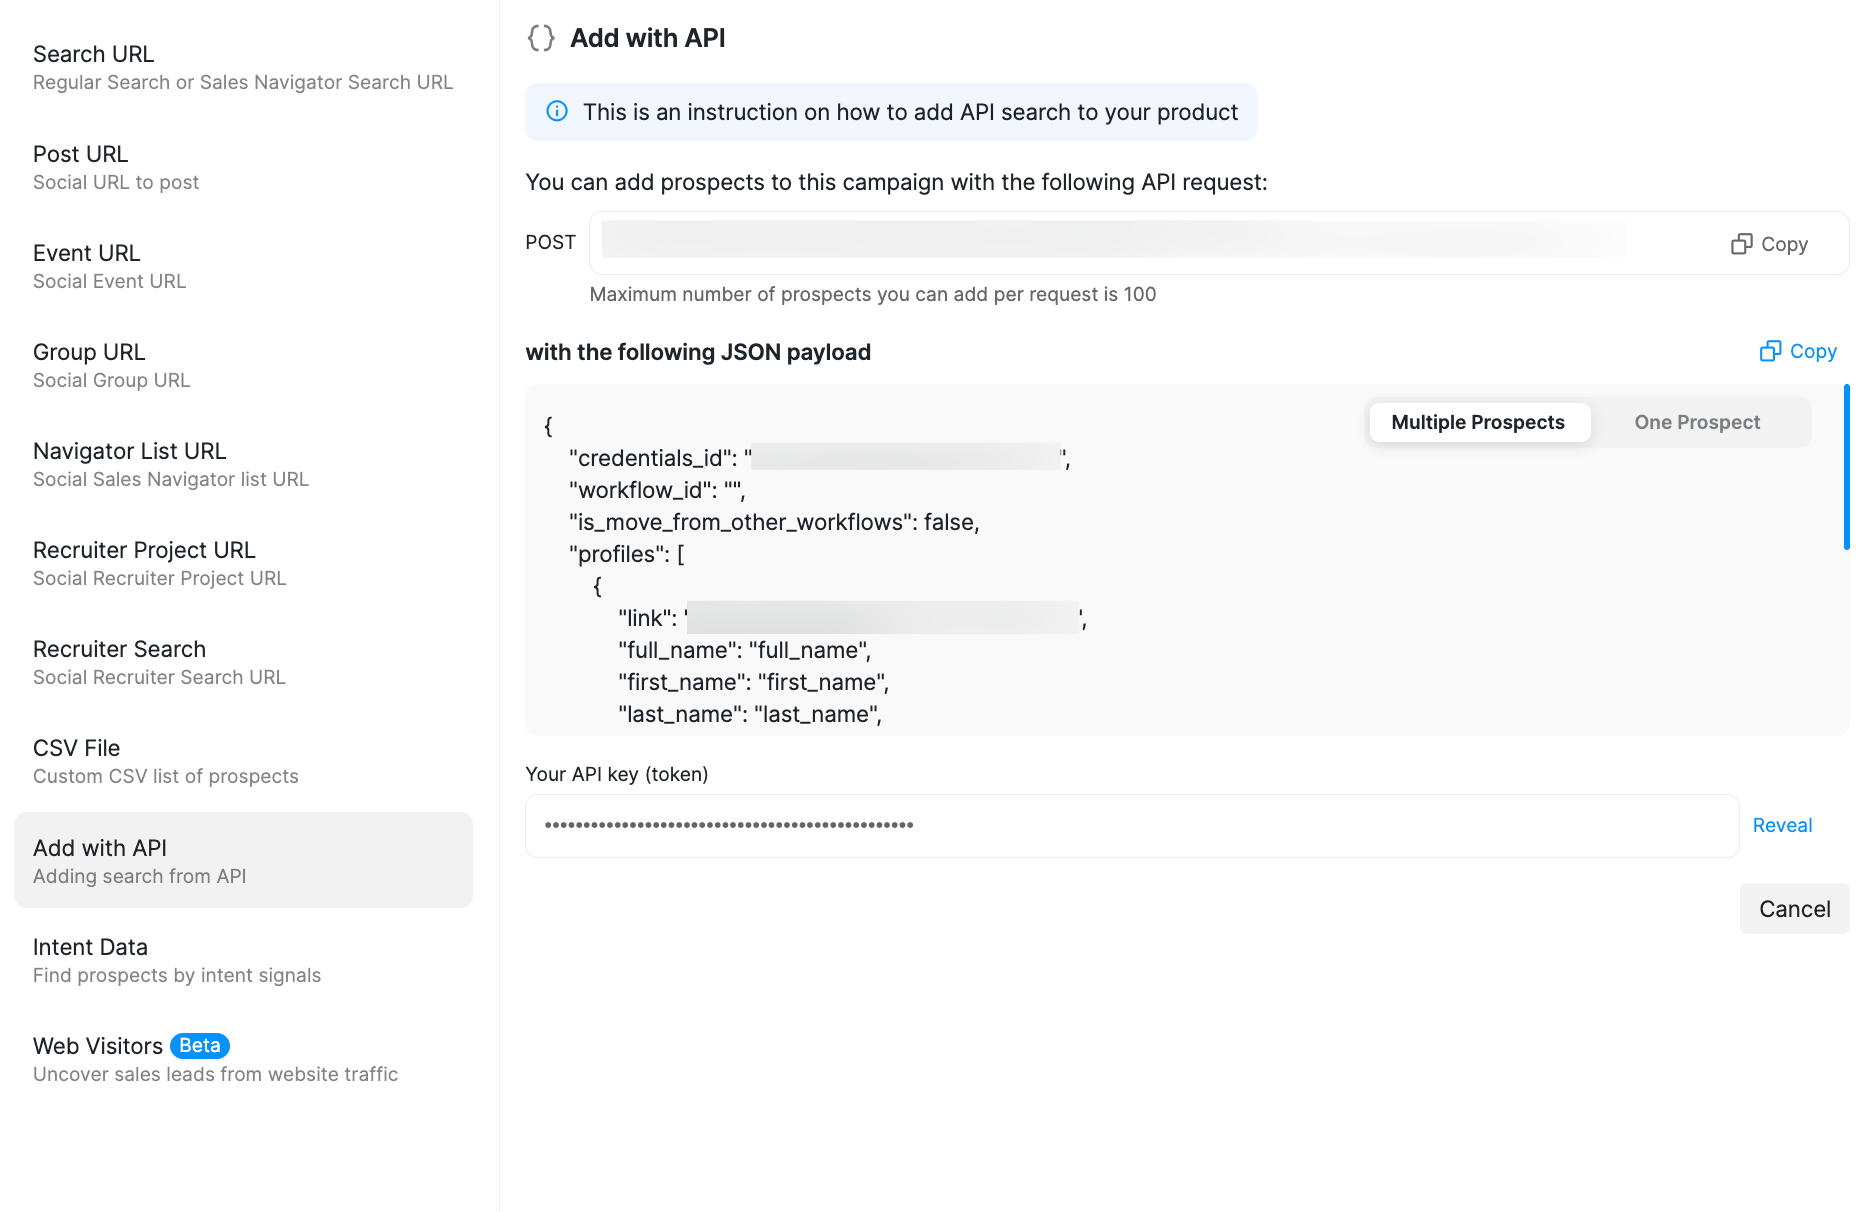
Task: Copy the JSON payload
Action: coord(1798,351)
